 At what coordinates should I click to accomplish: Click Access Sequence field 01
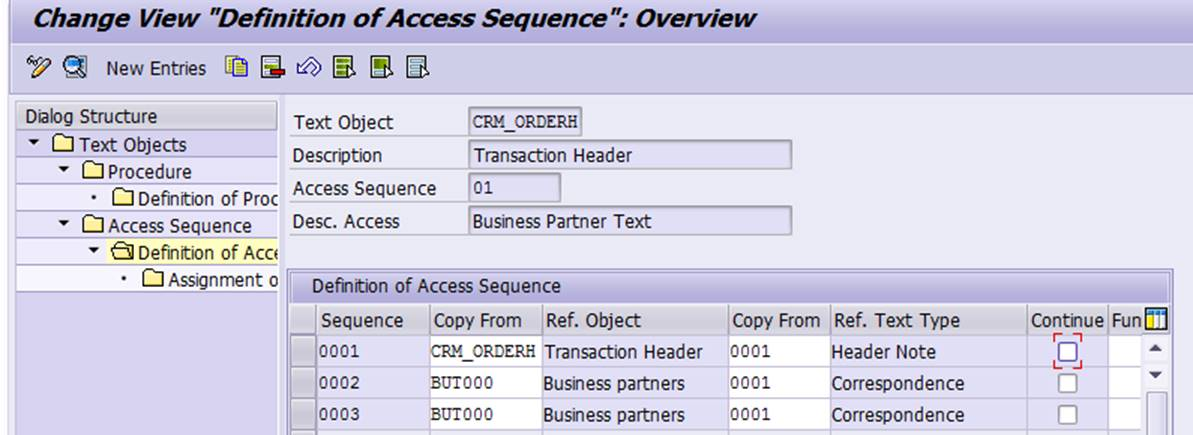point(514,188)
